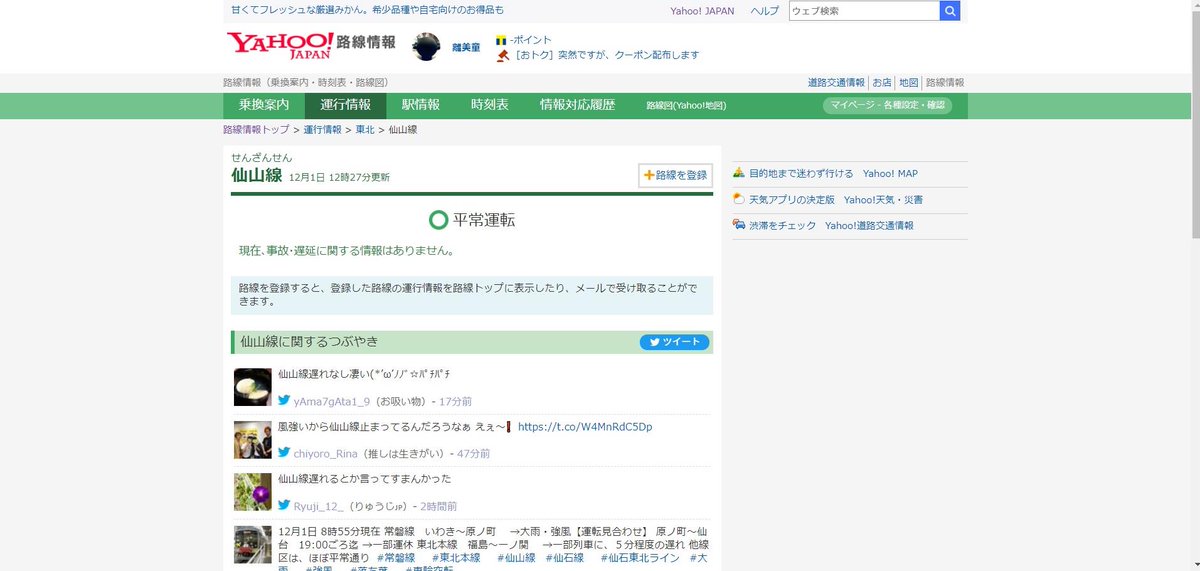Open the https://t.co/W4MnRdC5Dp tweet link
This screenshot has width=1200, height=571.
tap(585, 427)
